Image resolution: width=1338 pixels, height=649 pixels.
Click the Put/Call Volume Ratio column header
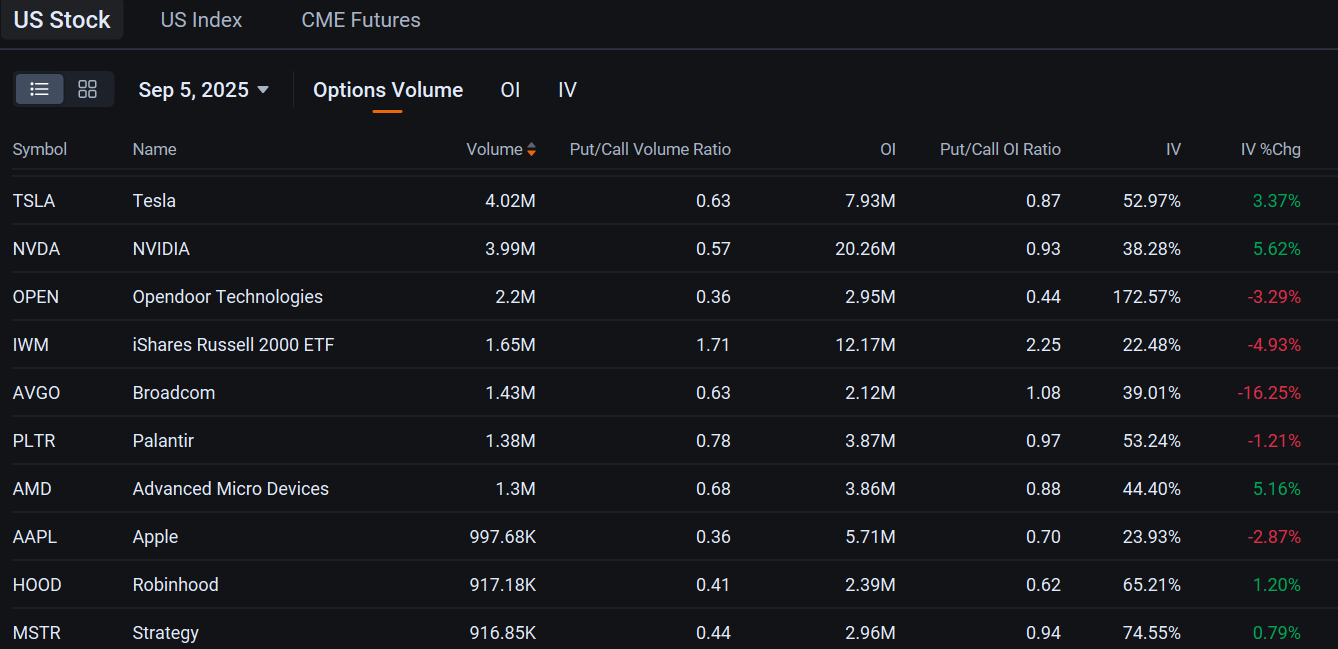click(x=650, y=148)
